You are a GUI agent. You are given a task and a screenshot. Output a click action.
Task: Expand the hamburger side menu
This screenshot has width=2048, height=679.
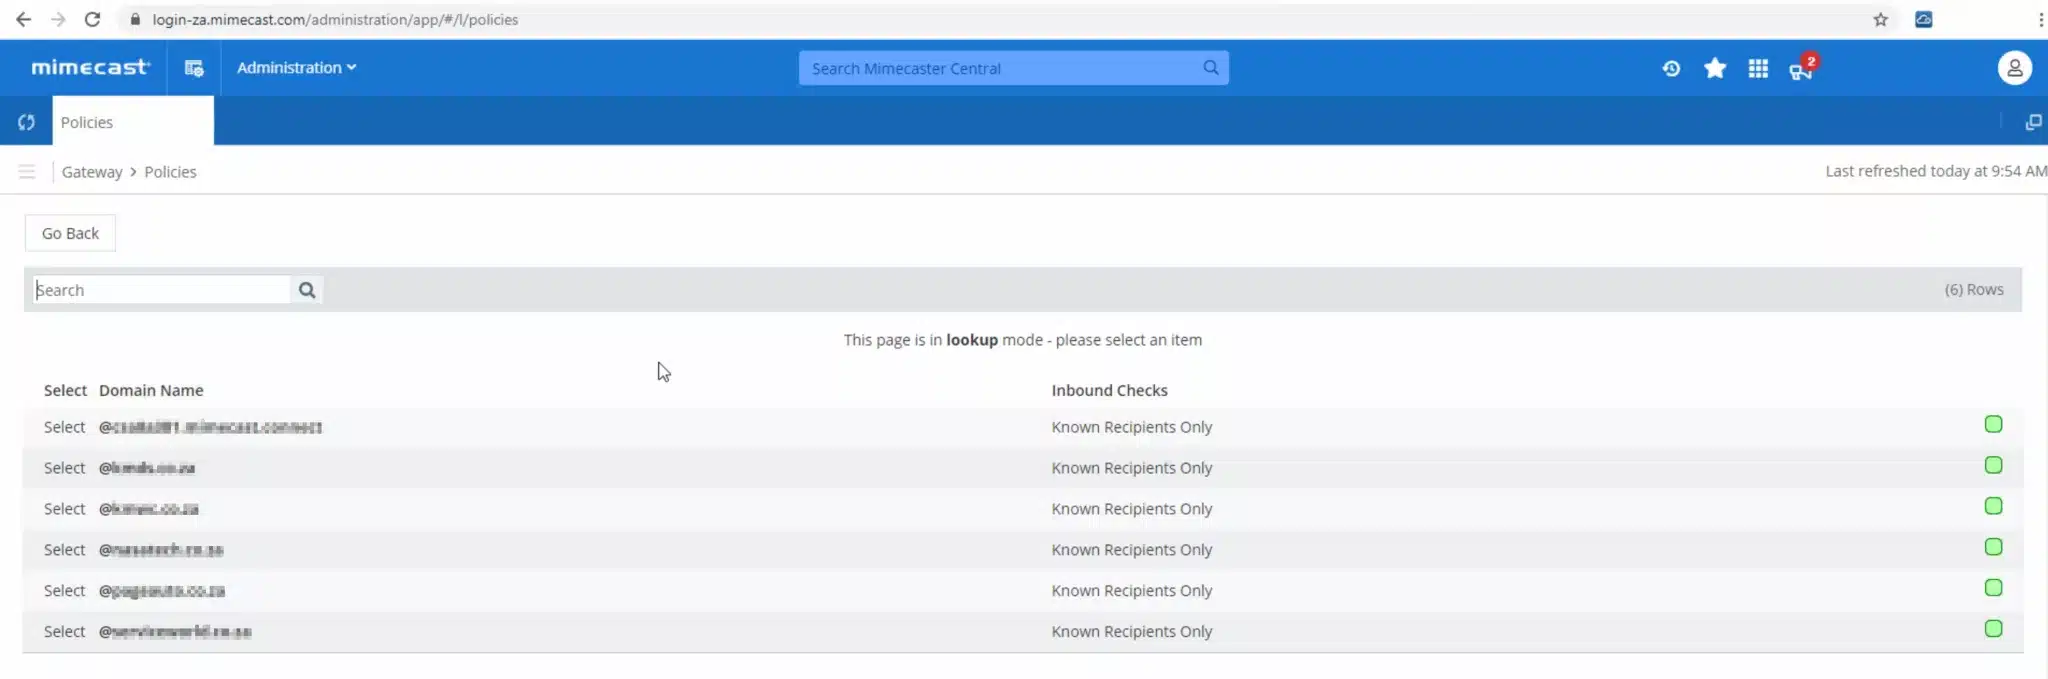coord(27,172)
